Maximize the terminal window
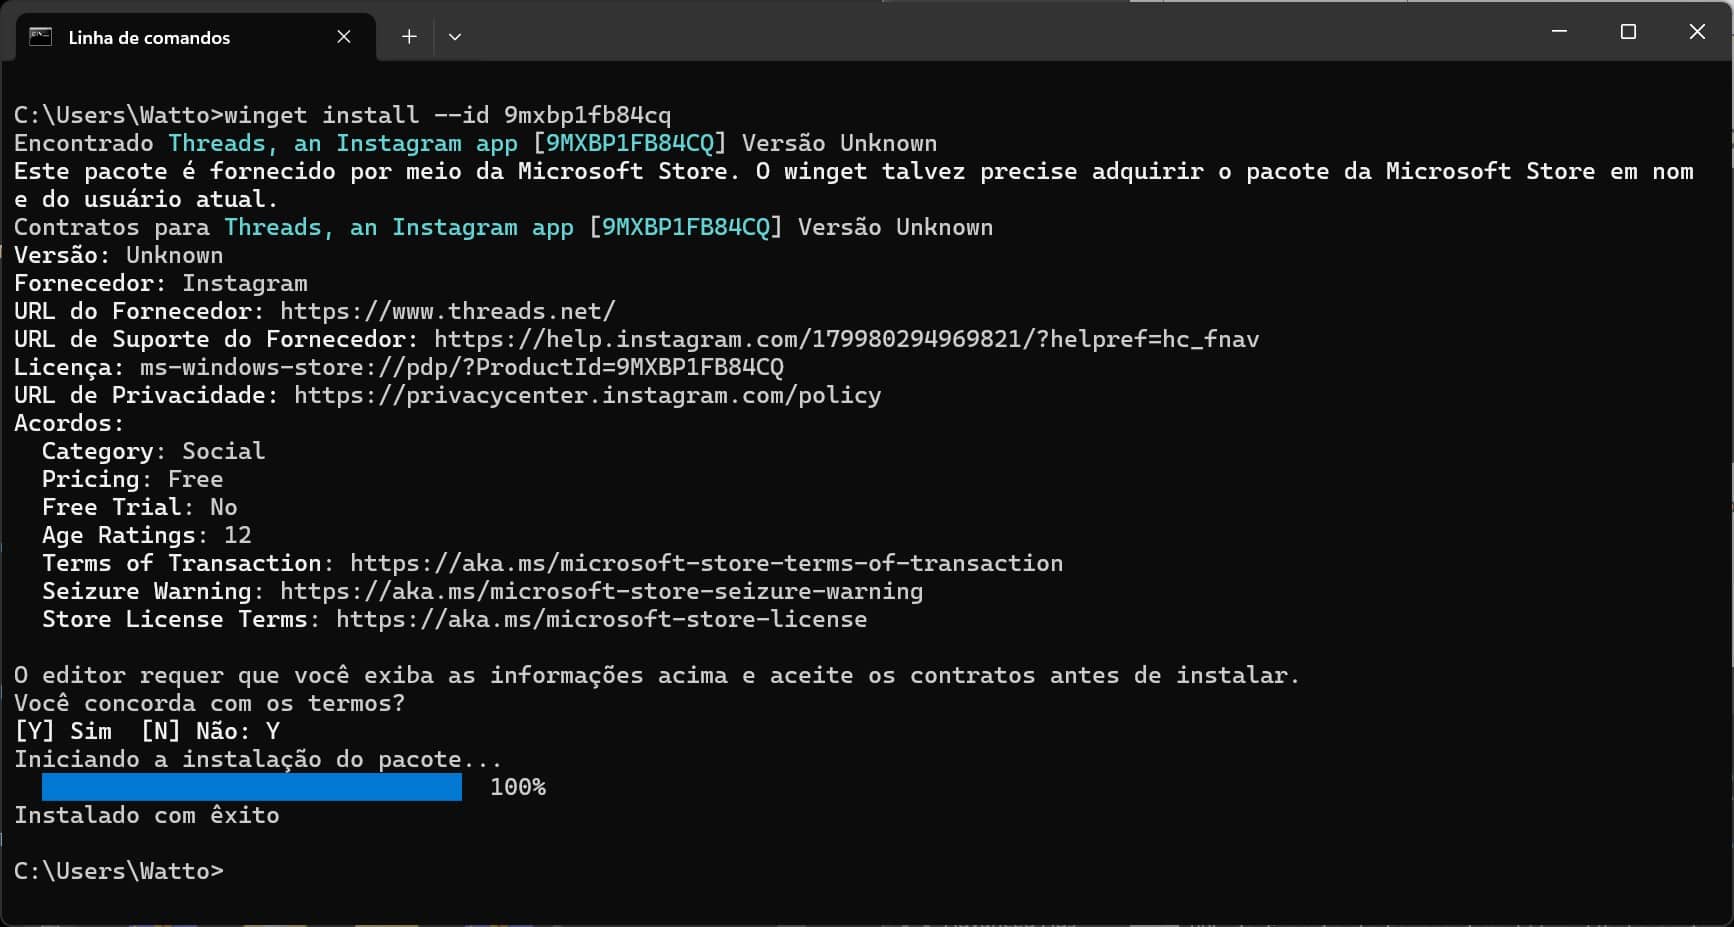 1628,32
